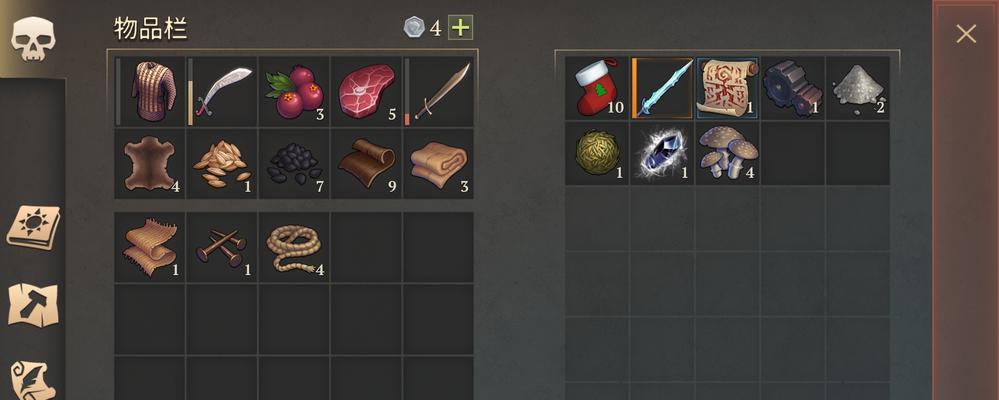999x400 pixels.
Task: Open the quill scroll sidebar tab
Action: pyautogui.click(x=33, y=380)
